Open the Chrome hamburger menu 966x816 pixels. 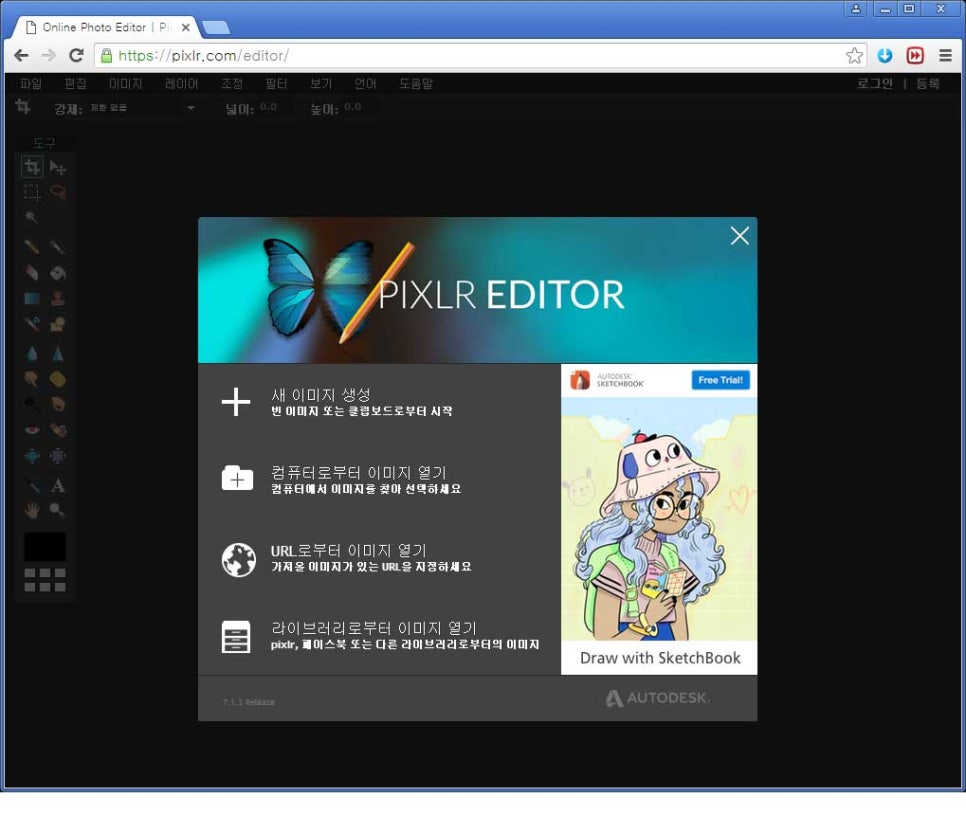(x=945, y=55)
